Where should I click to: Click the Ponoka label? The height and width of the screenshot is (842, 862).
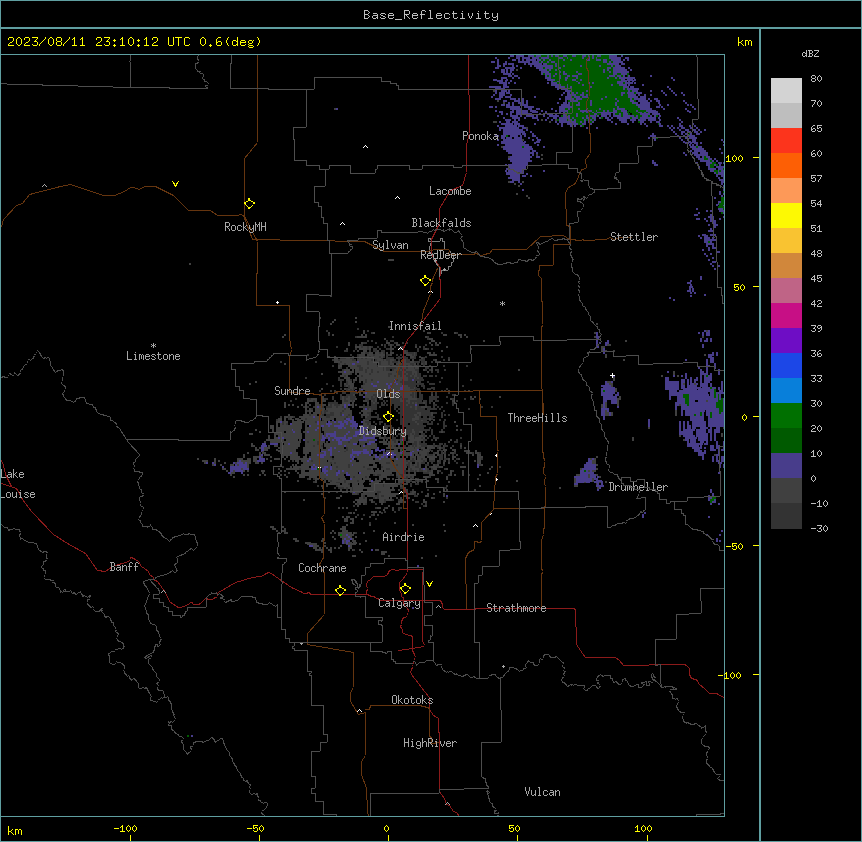point(480,136)
